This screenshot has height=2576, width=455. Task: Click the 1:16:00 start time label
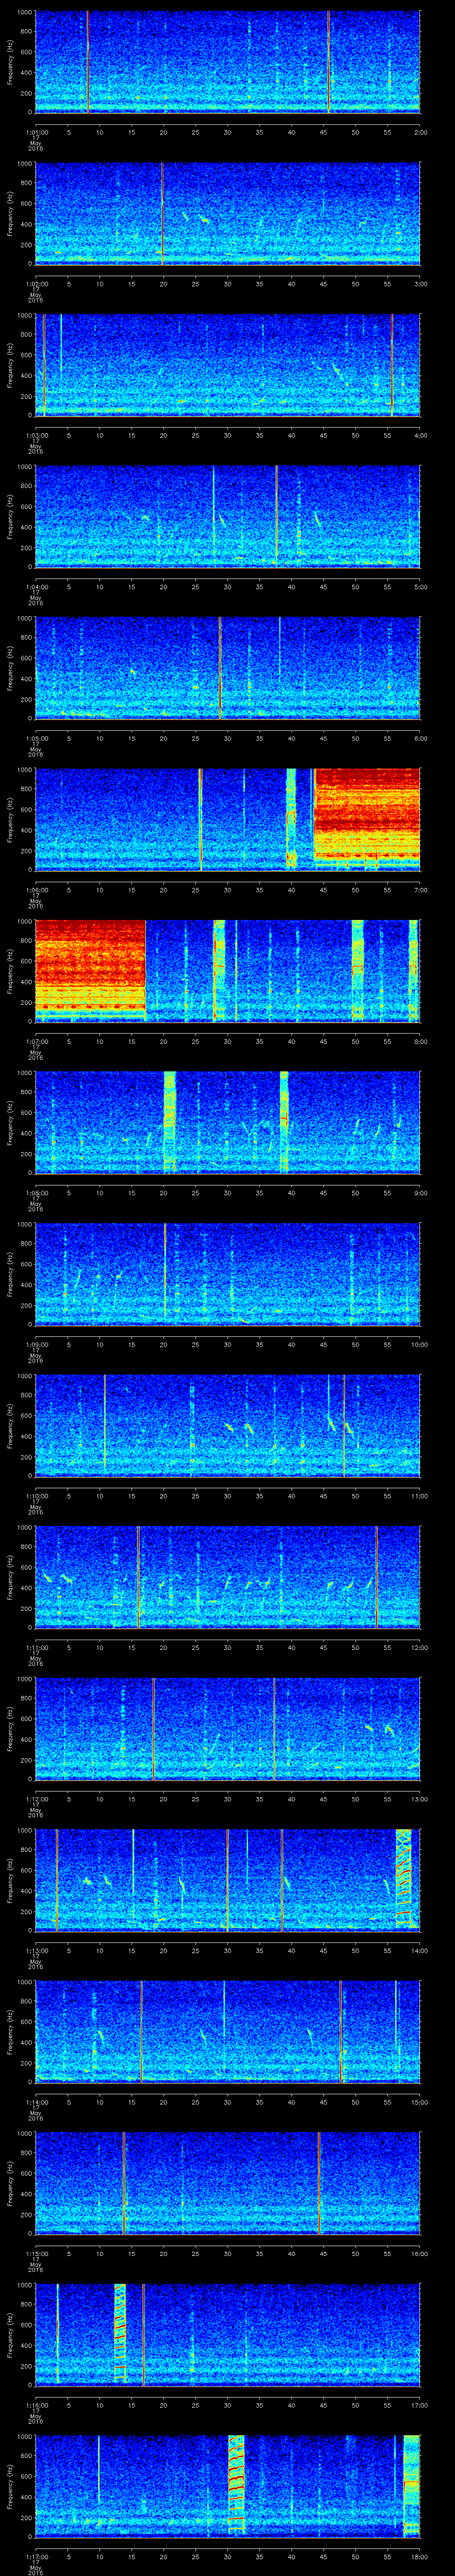(x=36, y=2404)
